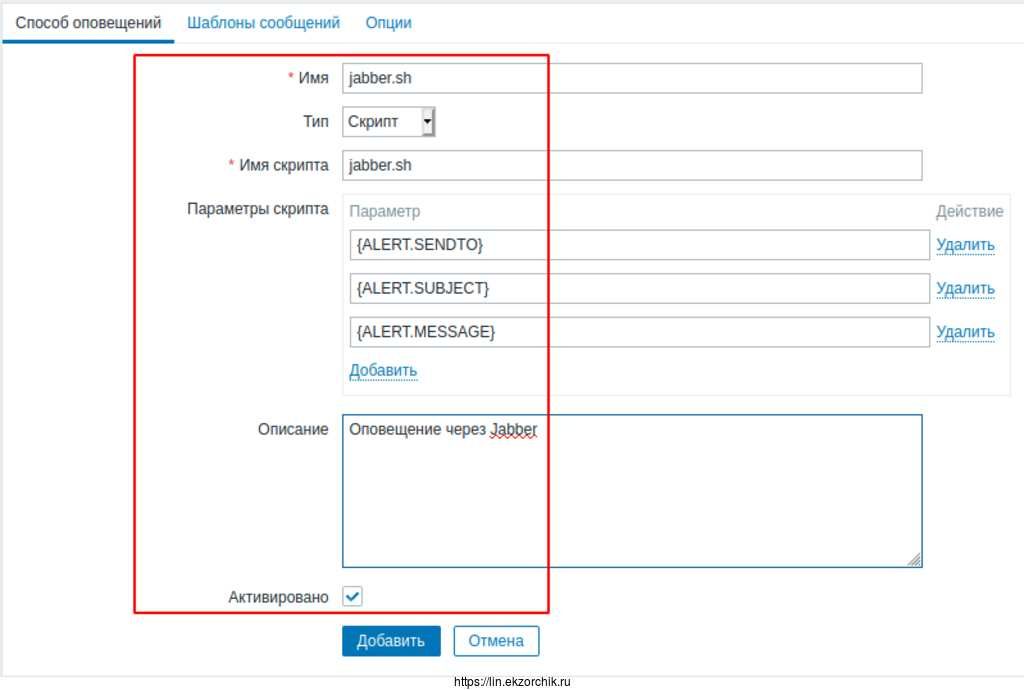Delete the {ALERT.MESSAGE} parameter row
Image resolution: width=1024 pixels, height=690 pixels.
pos(965,332)
